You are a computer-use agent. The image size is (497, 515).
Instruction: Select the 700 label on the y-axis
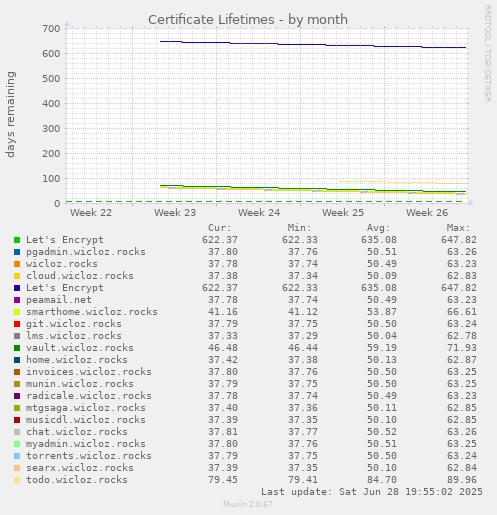click(x=51, y=29)
